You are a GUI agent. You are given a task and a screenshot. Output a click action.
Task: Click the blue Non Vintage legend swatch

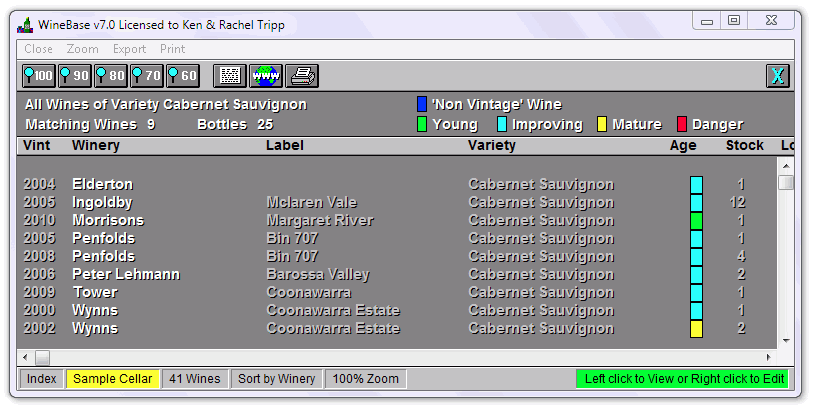(x=422, y=104)
